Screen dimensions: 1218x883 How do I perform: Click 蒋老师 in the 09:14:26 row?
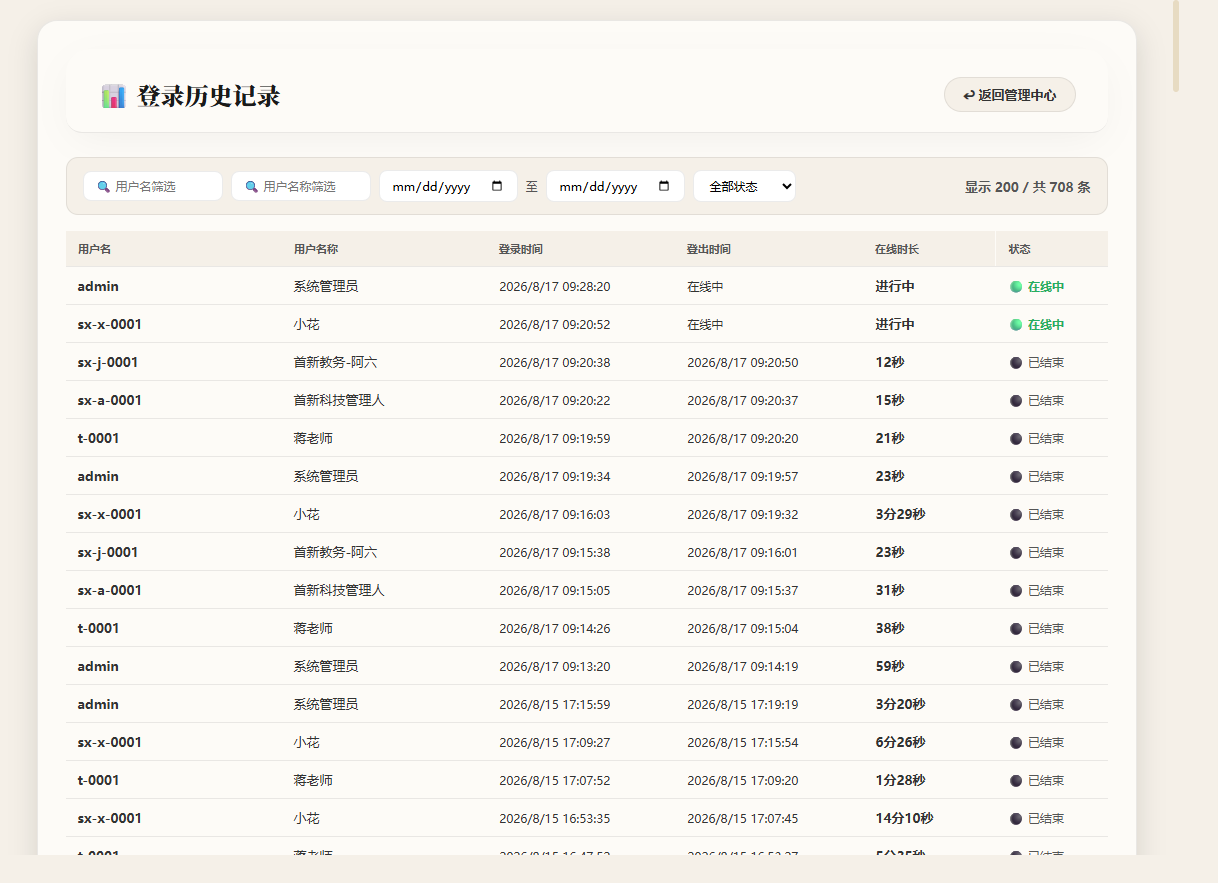313,629
